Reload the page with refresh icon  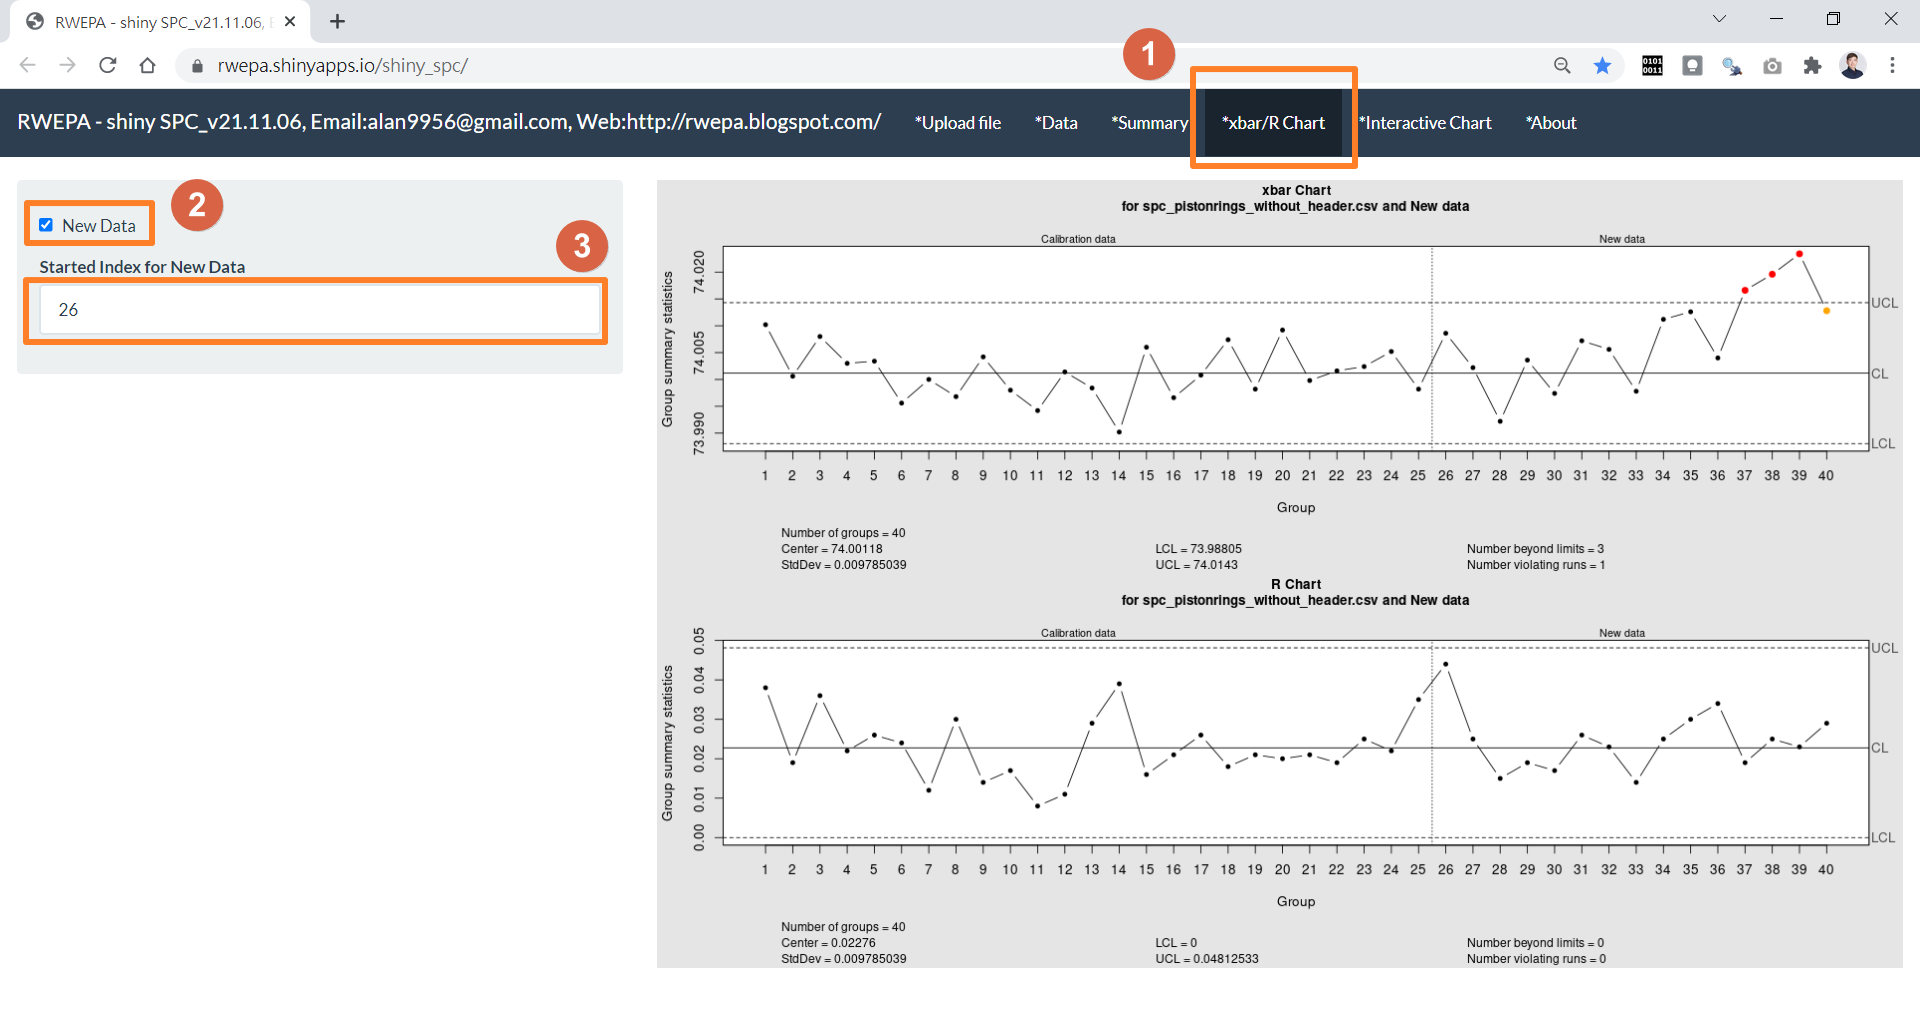click(x=108, y=66)
